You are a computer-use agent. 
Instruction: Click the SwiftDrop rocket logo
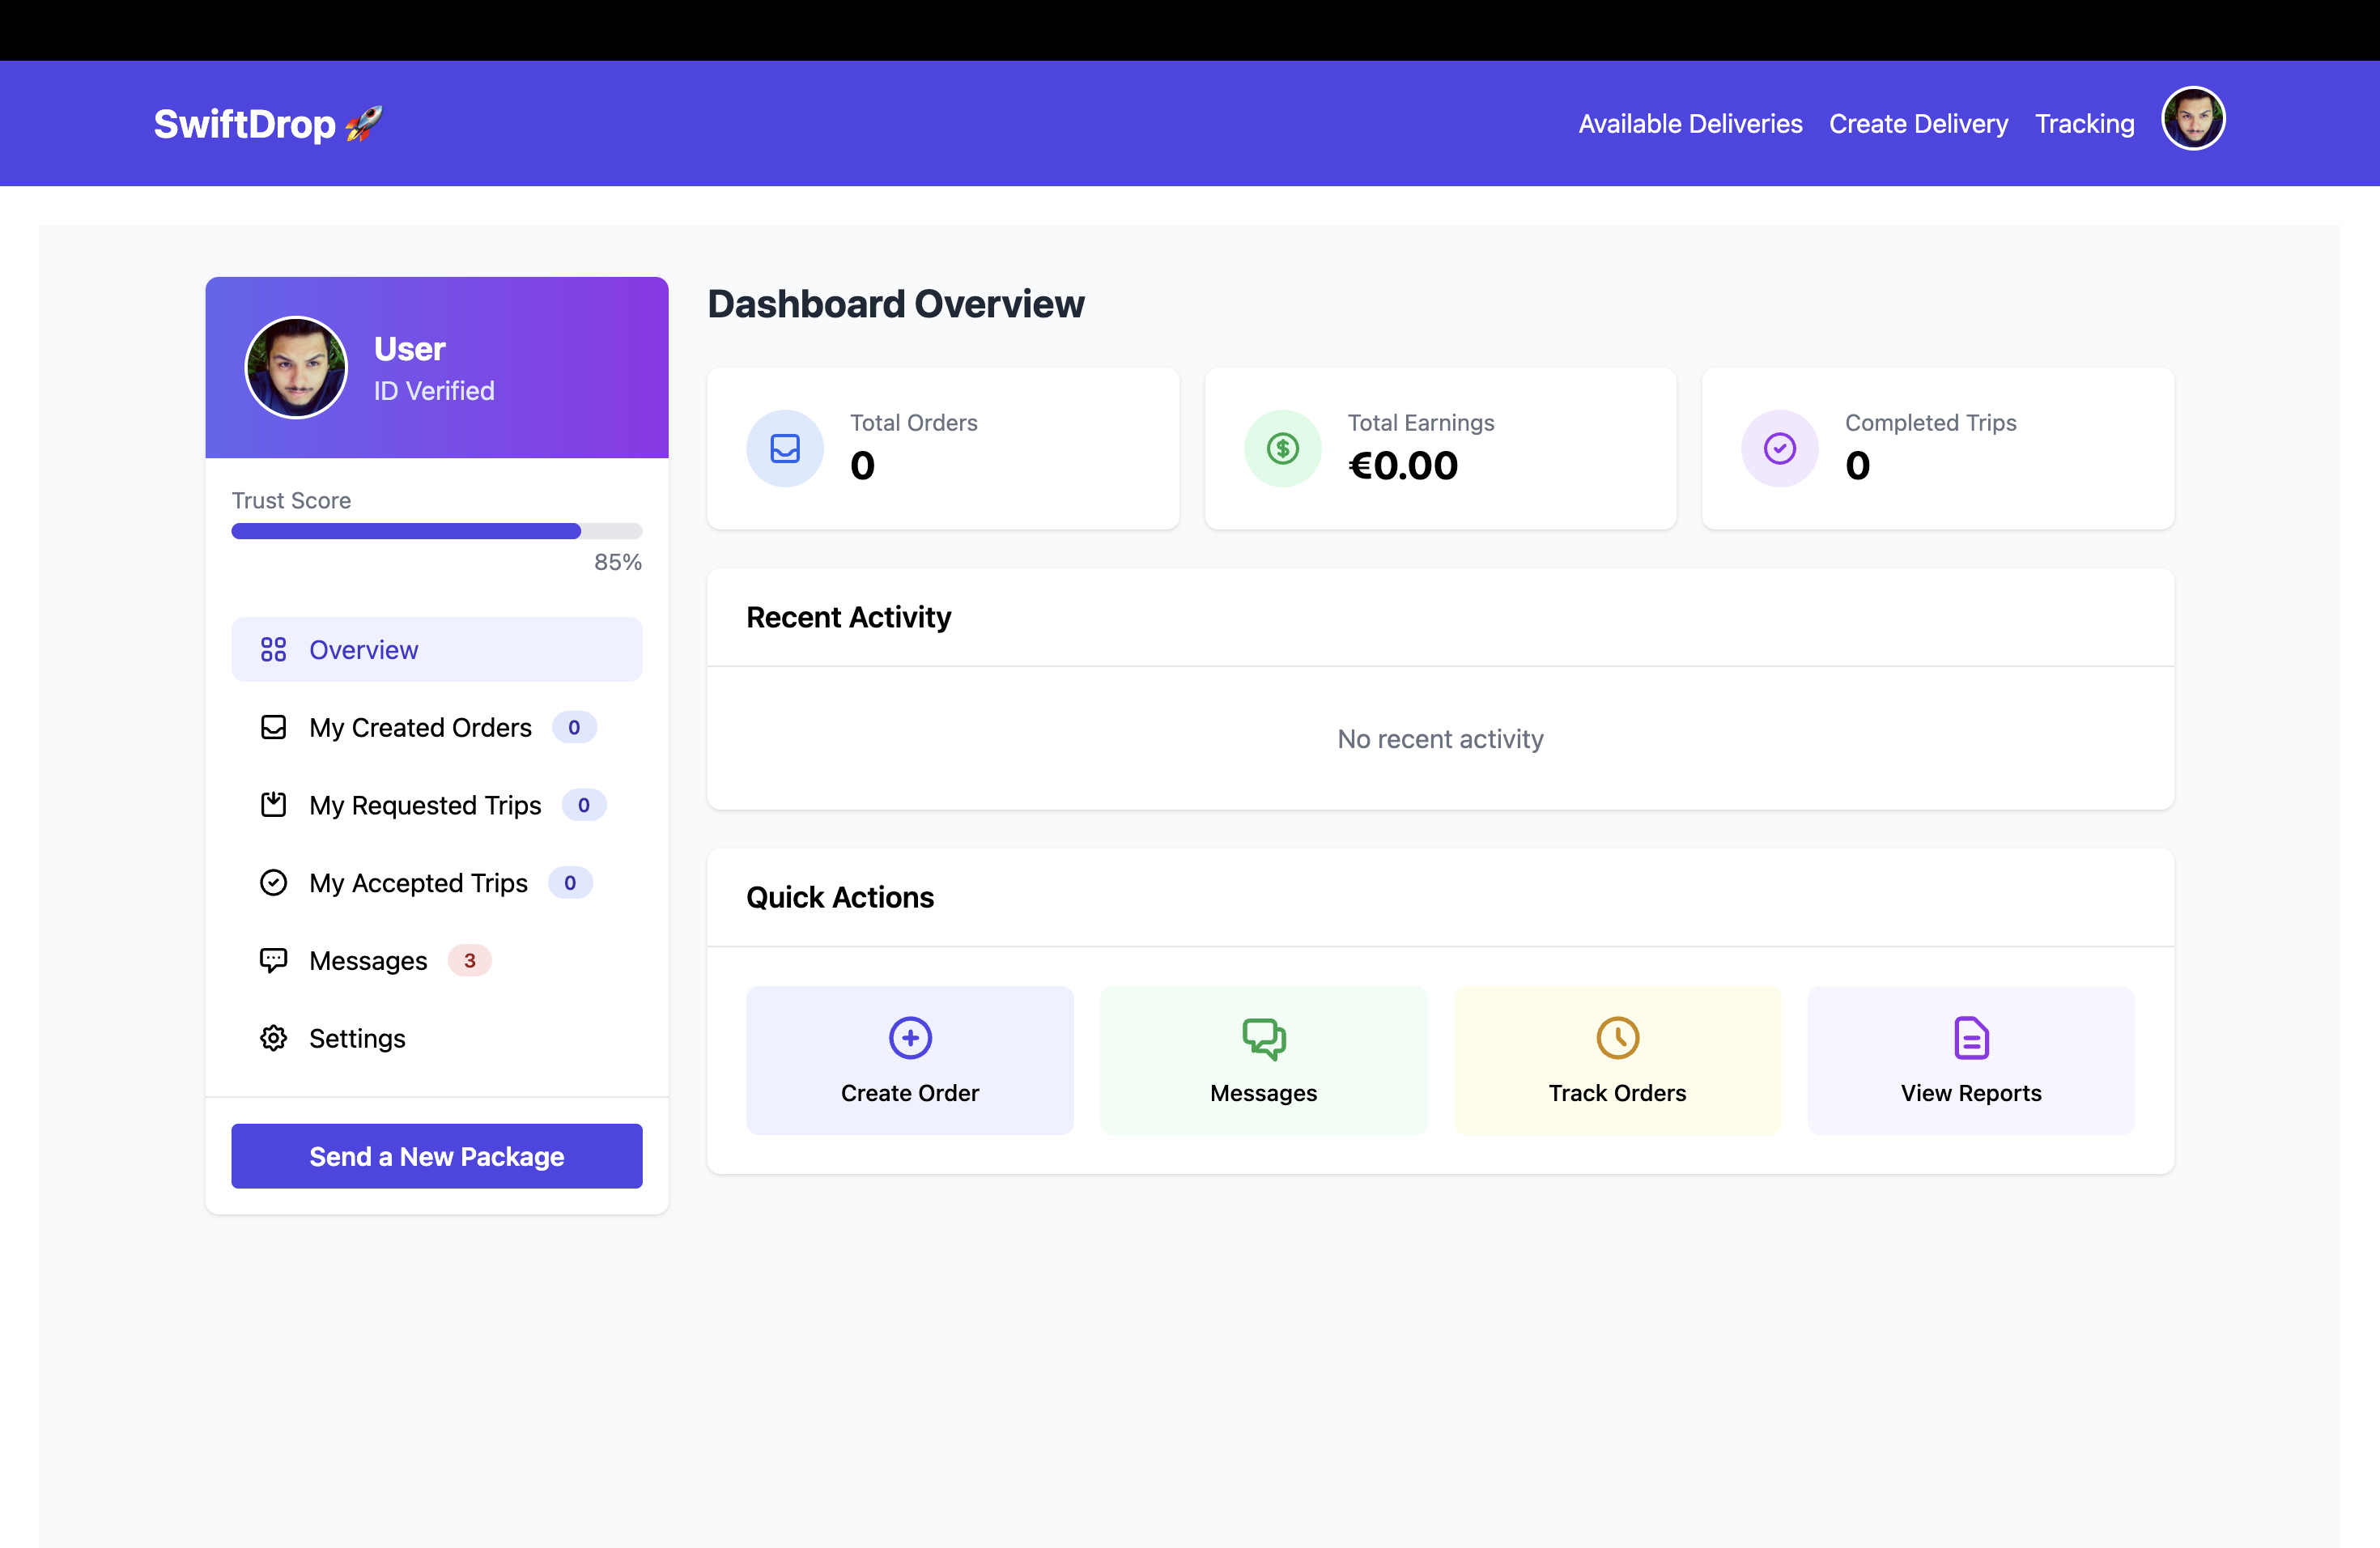click(x=267, y=124)
